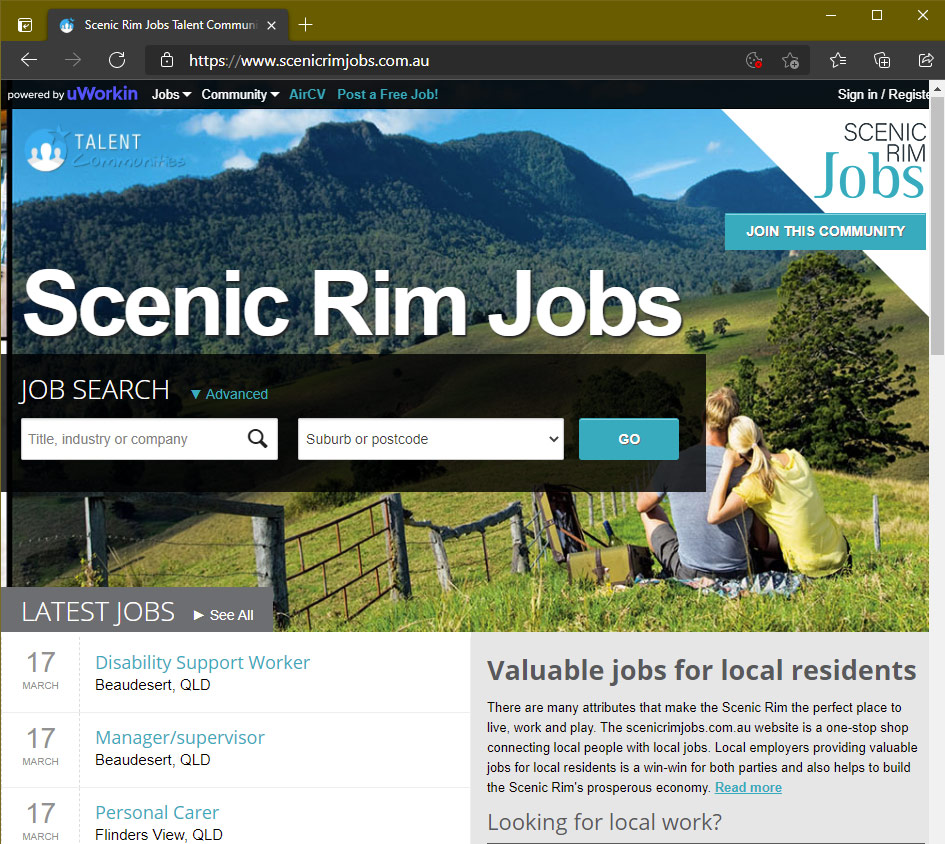Expand the Community dropdown menu
This screenshot has height=844, width=945.
click(240, 95)
